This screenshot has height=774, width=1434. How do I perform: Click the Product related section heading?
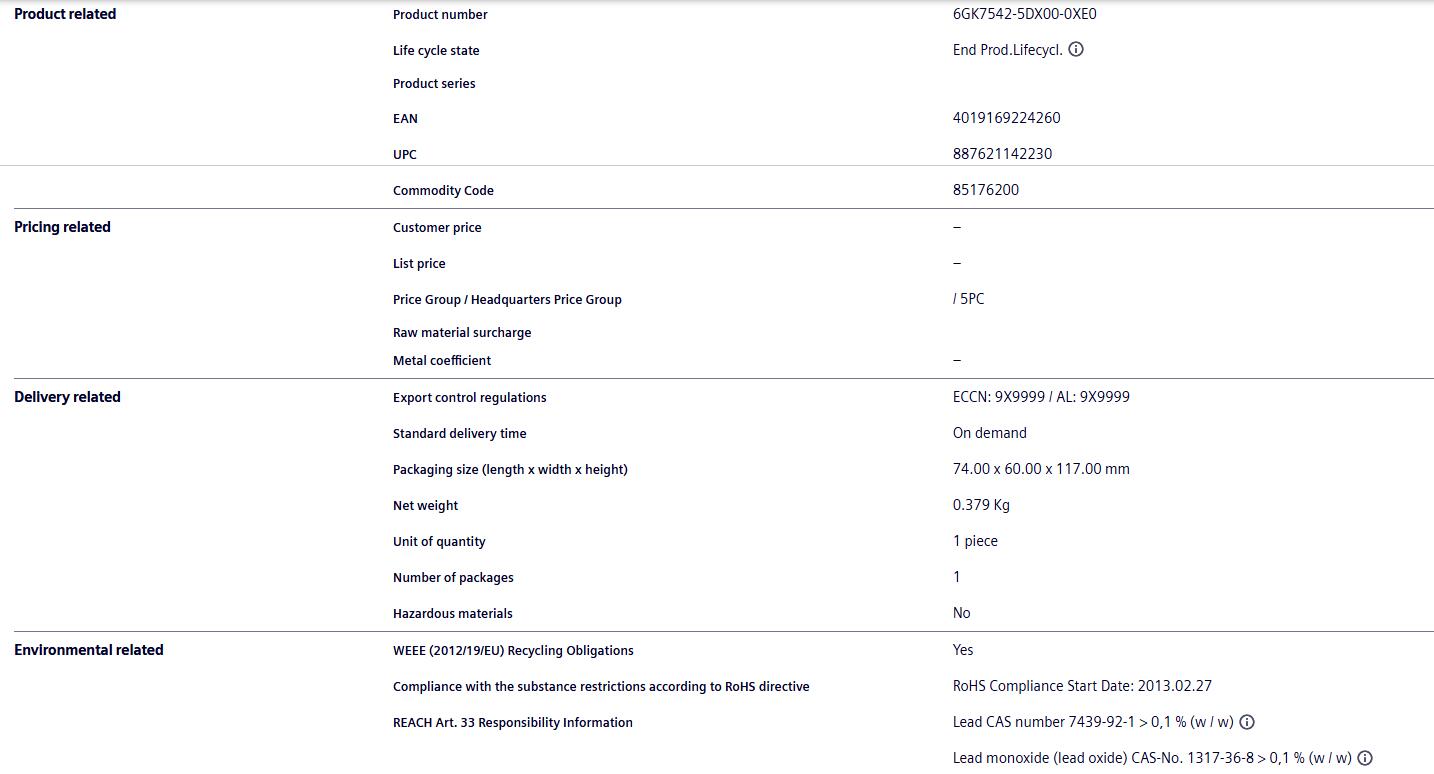tap(65, 14)
